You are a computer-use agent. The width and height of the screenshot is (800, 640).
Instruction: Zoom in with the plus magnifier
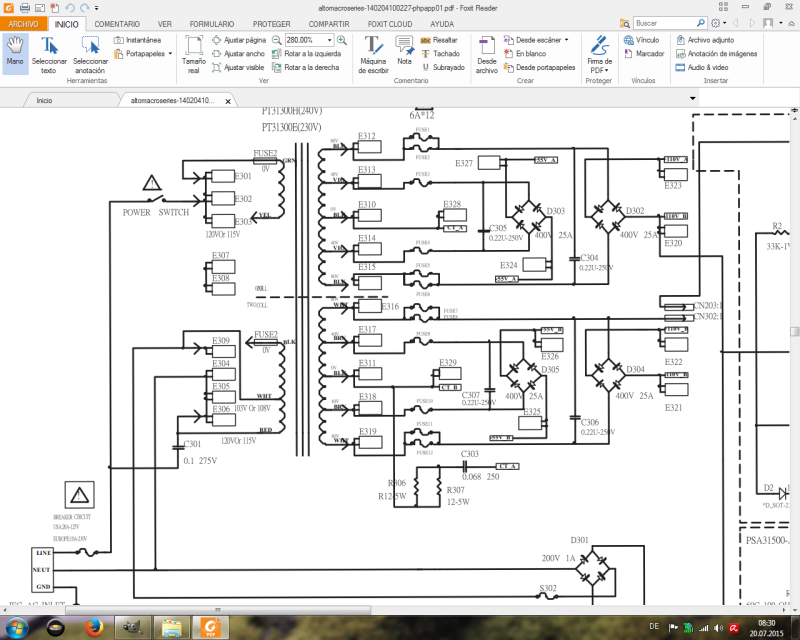tap(342, 40)
